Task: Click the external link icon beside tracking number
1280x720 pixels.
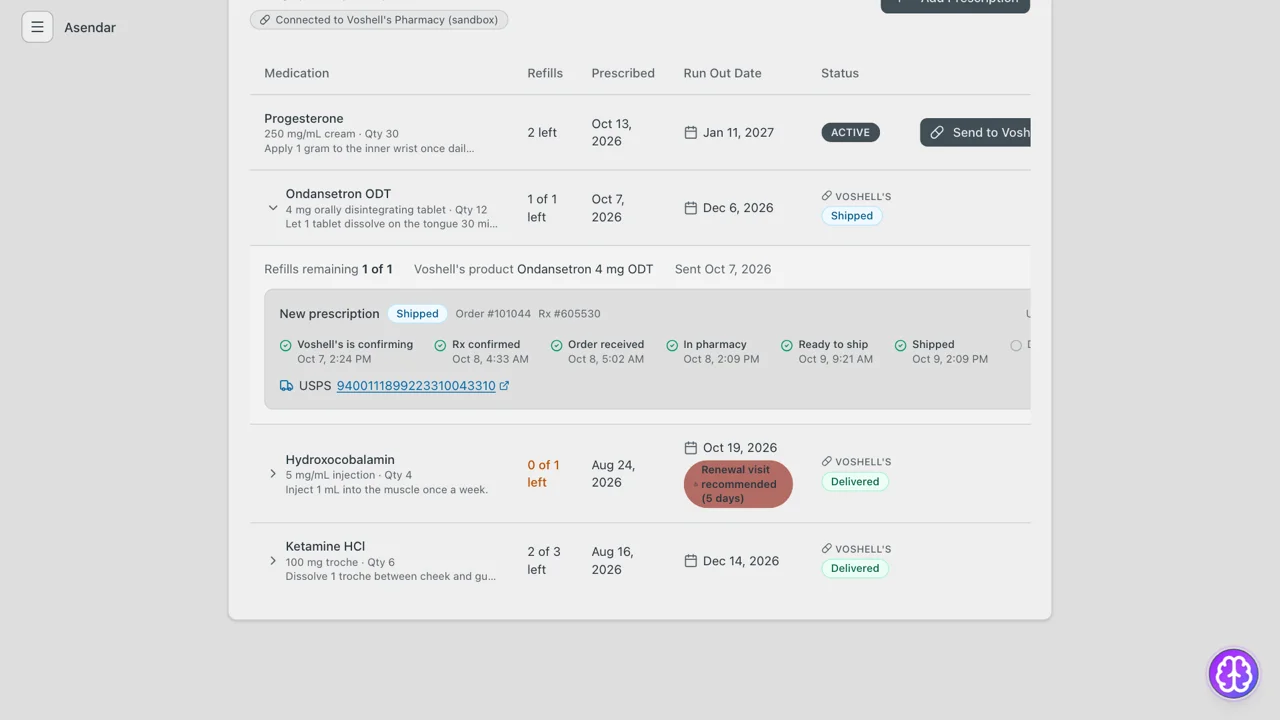Action: click(x=504, y=385)
